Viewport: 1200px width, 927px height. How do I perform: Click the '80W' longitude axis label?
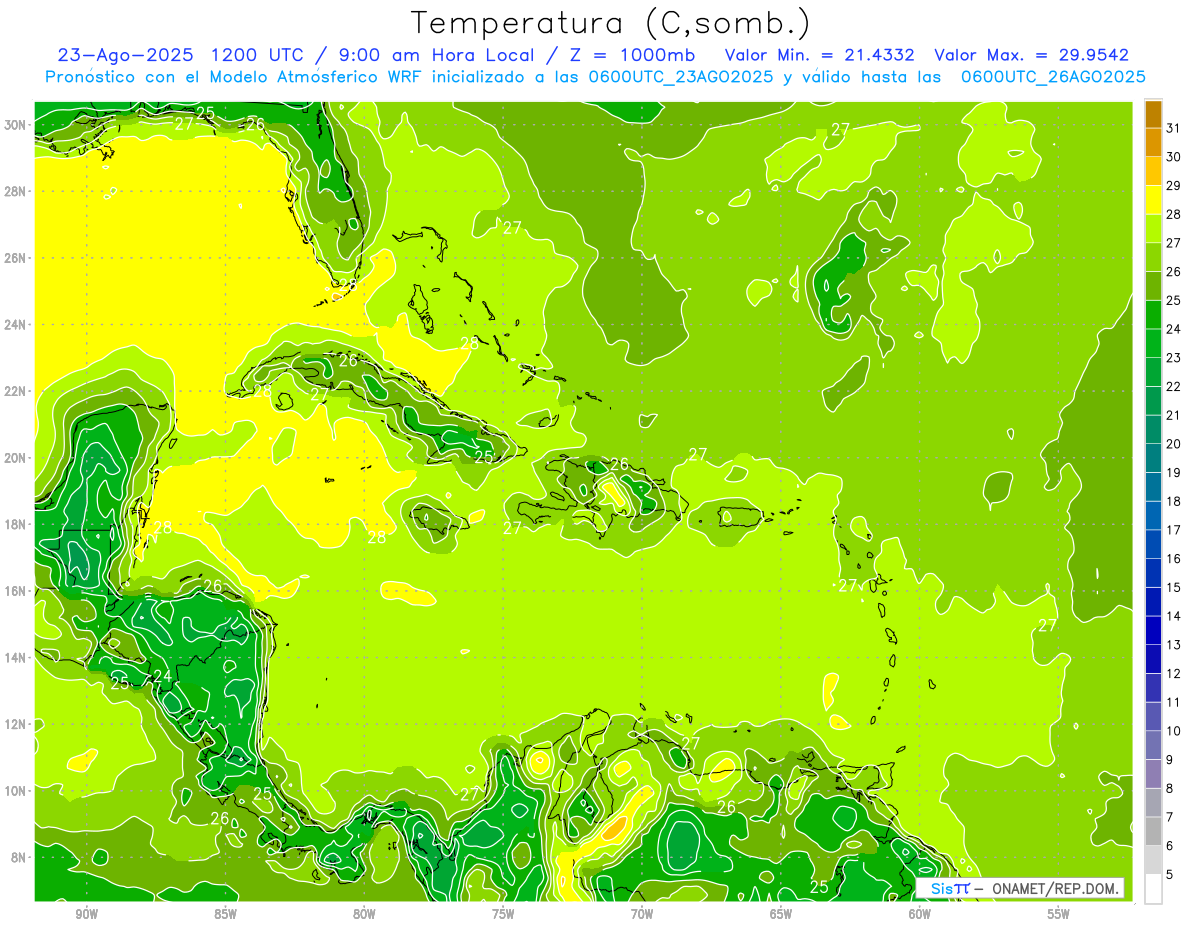[x=364, y=914]
